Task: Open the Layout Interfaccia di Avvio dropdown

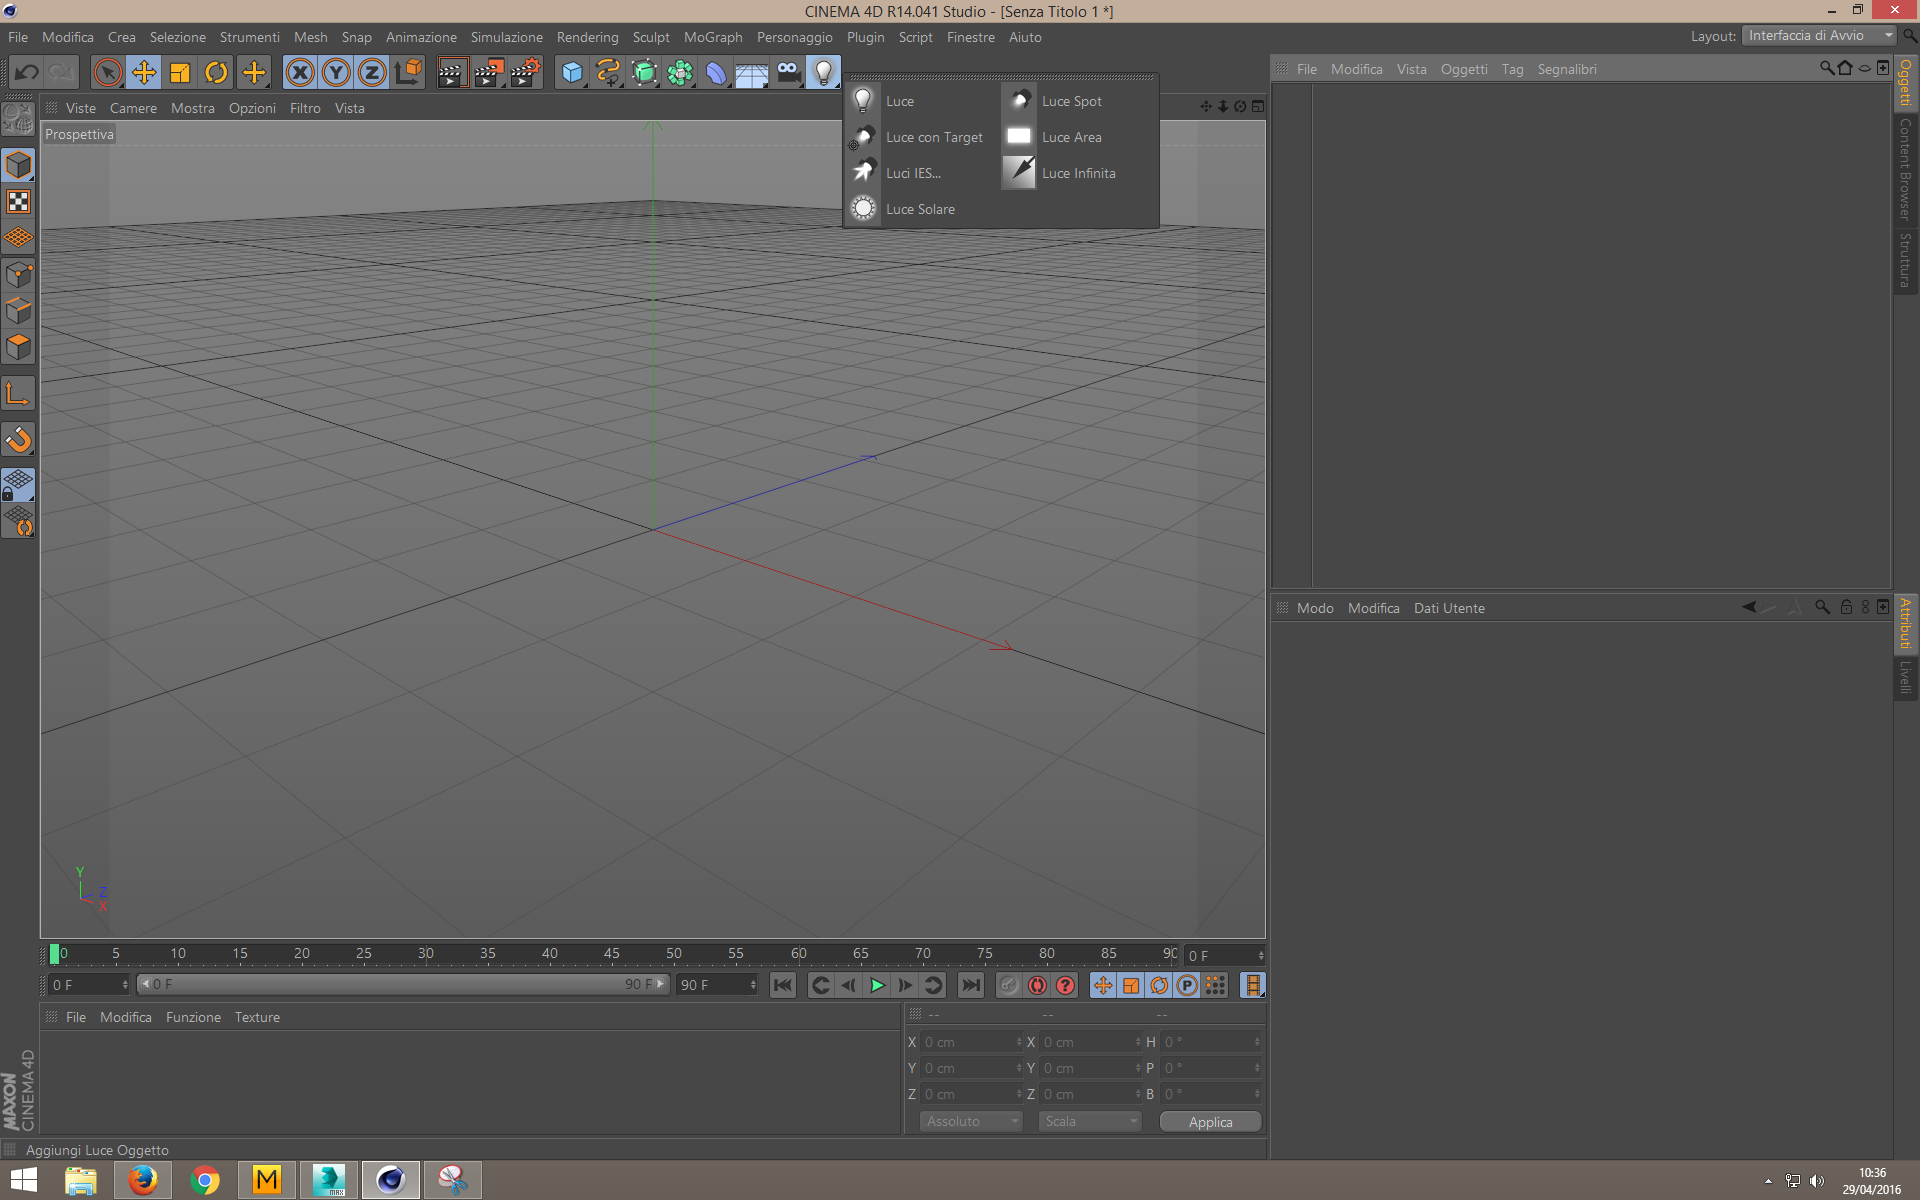Action: click(1818, 36)
